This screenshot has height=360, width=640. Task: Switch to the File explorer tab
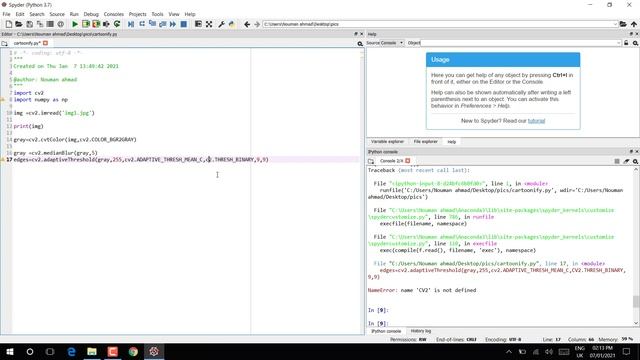tap(425, 142)
